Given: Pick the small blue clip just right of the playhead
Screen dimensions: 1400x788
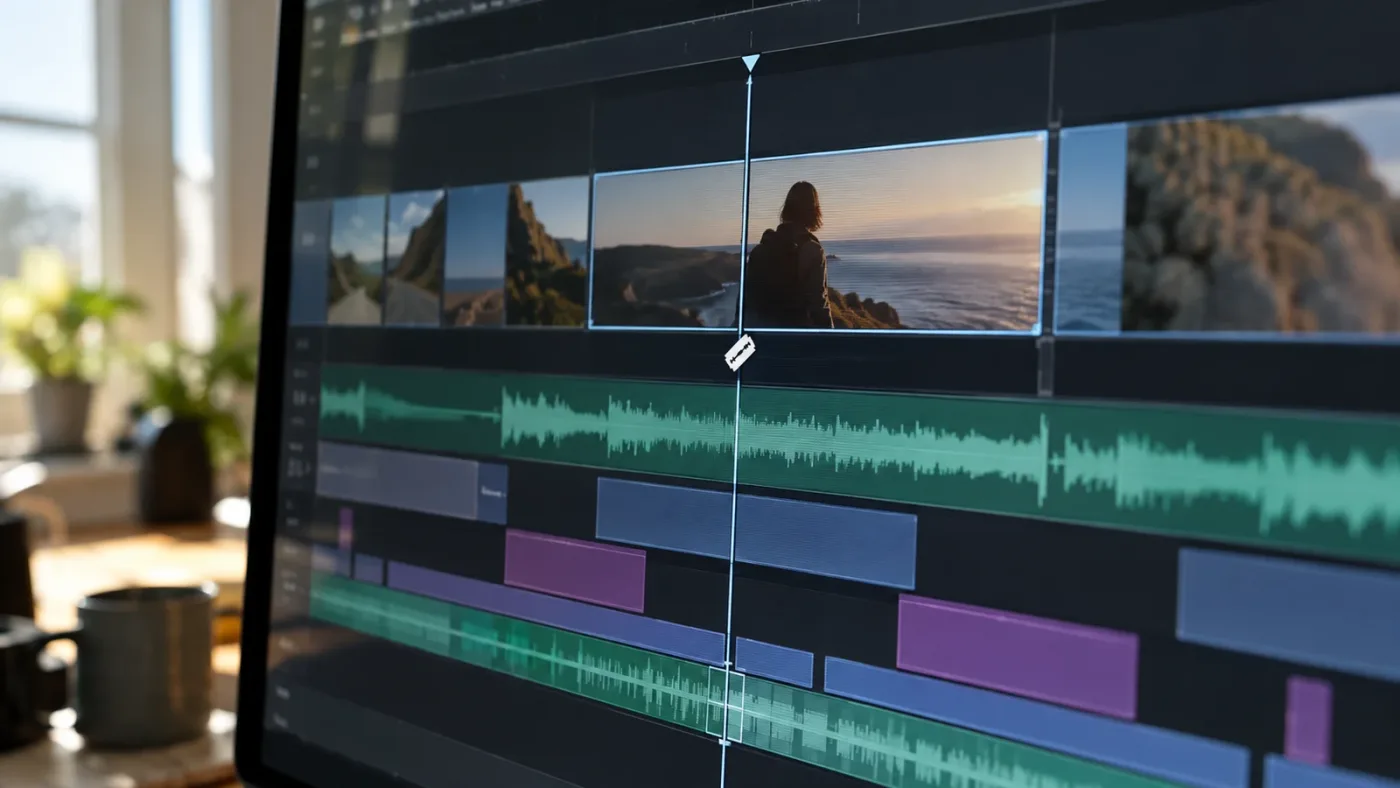Looking at the screenshot, I should click(774, 662).
